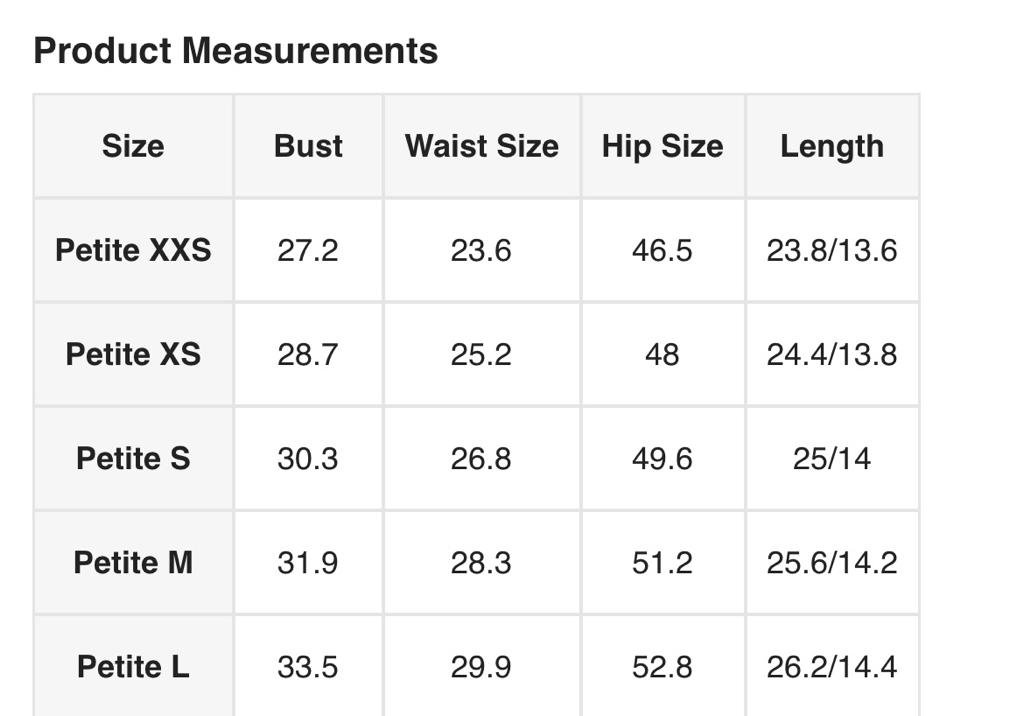1024x716 pixels.
Task: Click Petite S hip value 49.6
Action: [x=662, y=459]
